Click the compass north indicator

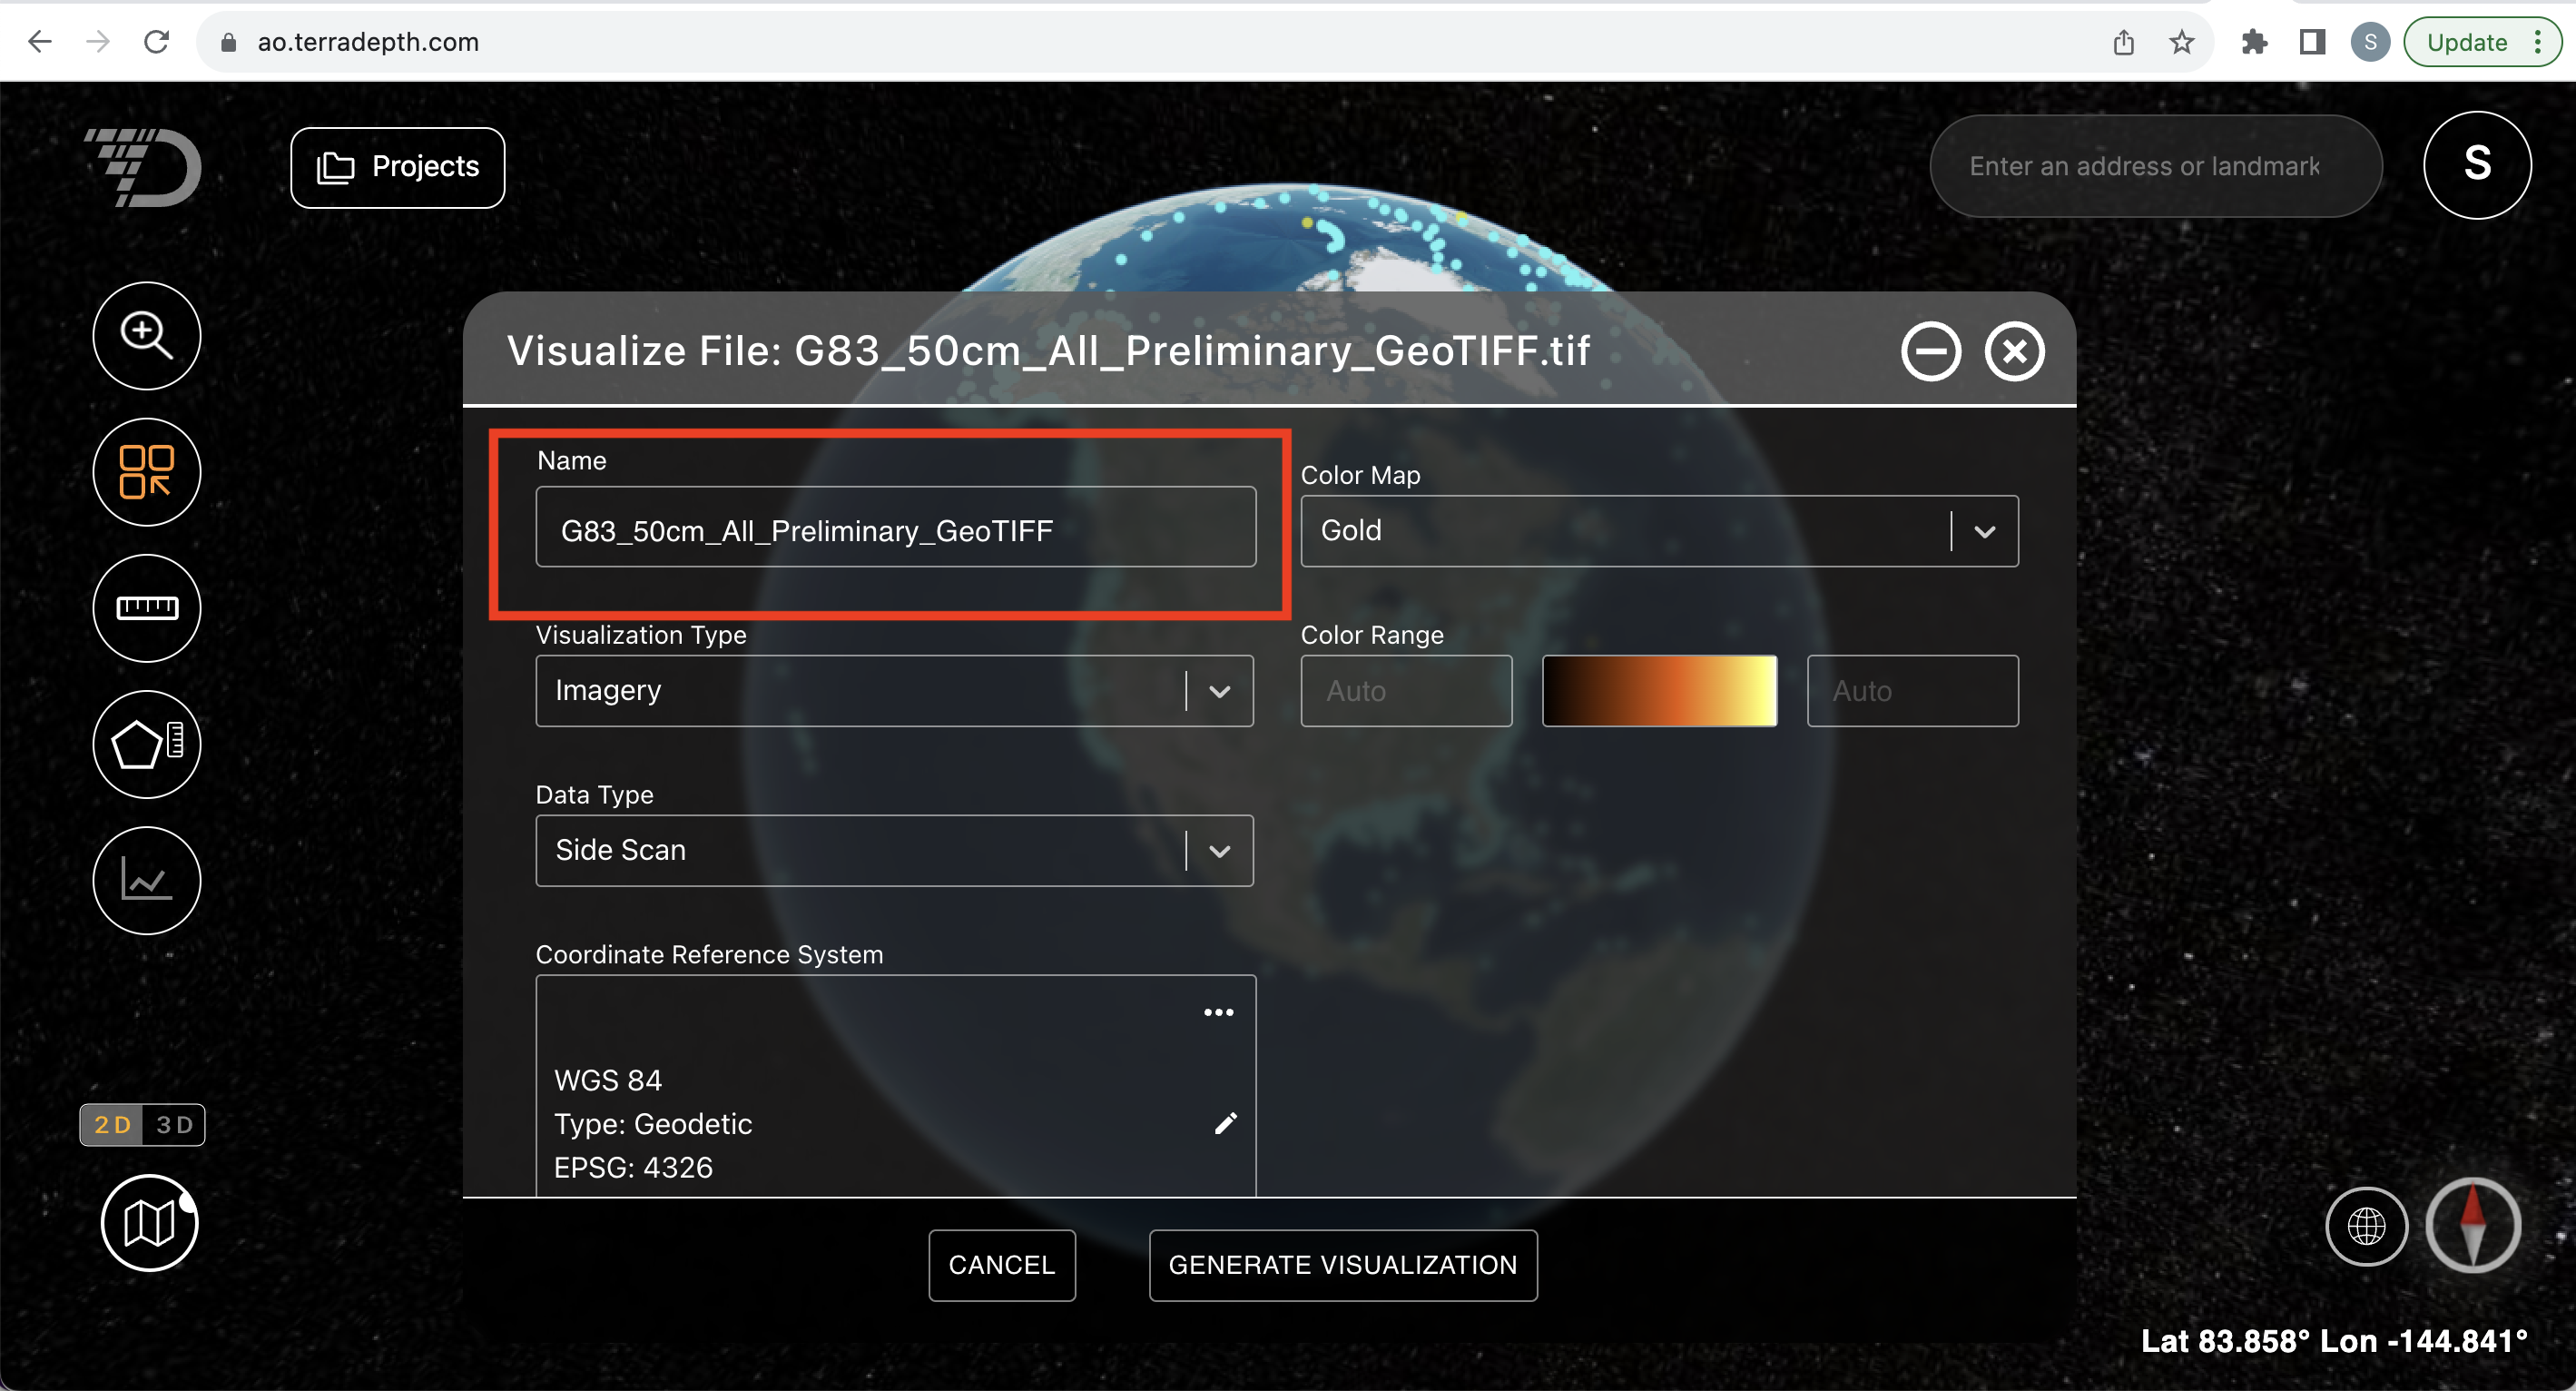tap(2473, 1224)
